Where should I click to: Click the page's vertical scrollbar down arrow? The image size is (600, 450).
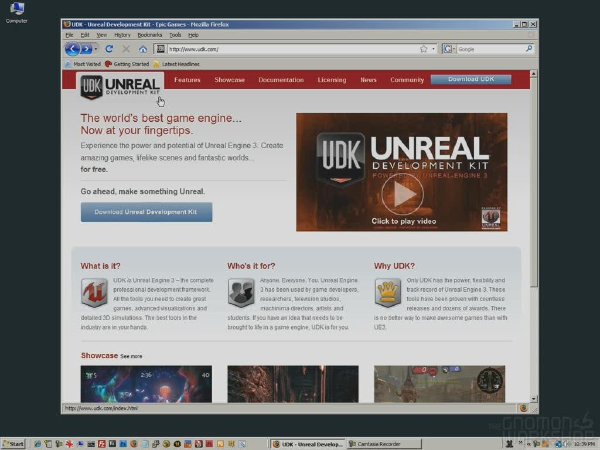[534, 399]
